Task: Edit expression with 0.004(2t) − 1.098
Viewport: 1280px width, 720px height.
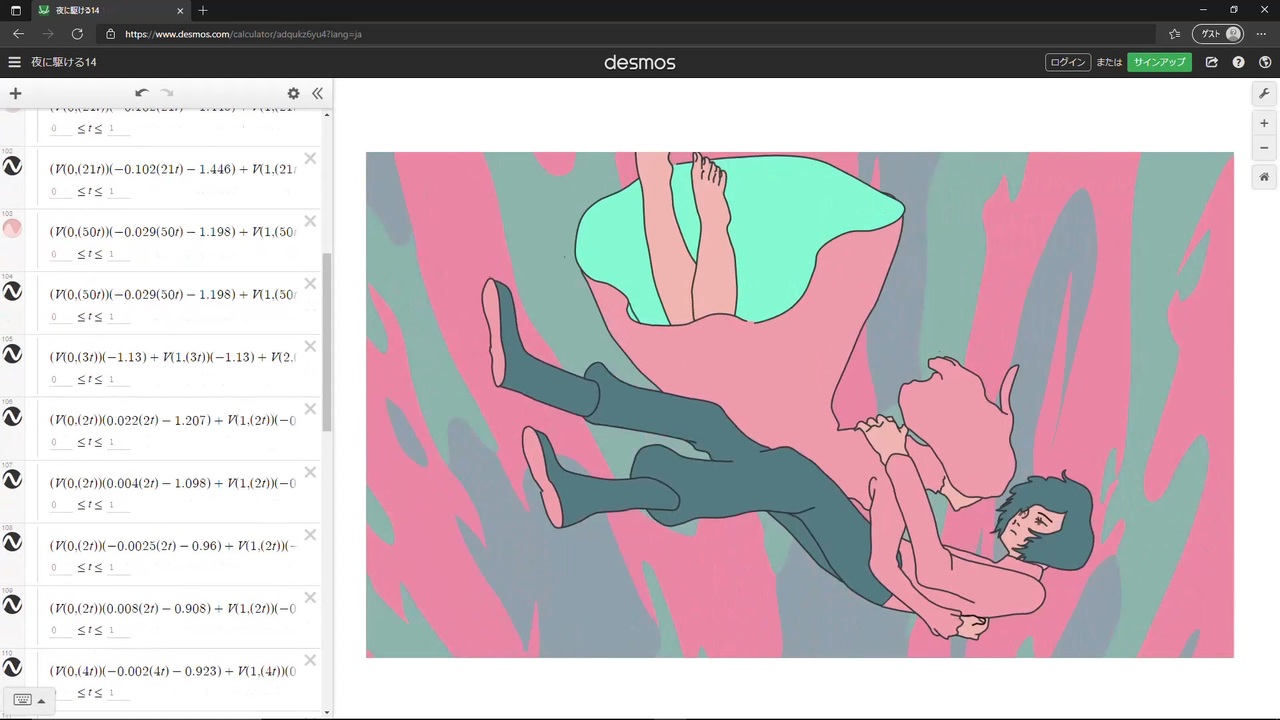Action: tap(173, 483)
